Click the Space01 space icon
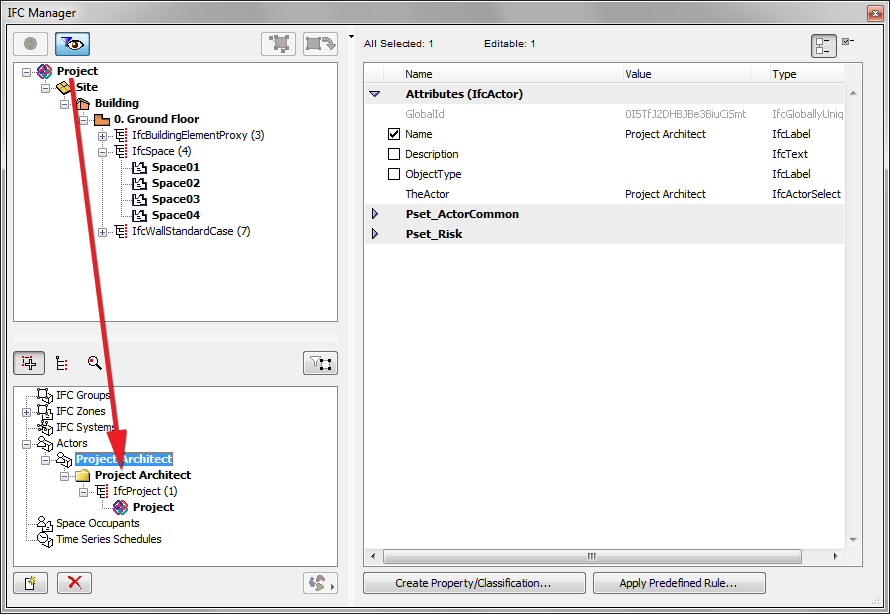 (x=140, y=167)
